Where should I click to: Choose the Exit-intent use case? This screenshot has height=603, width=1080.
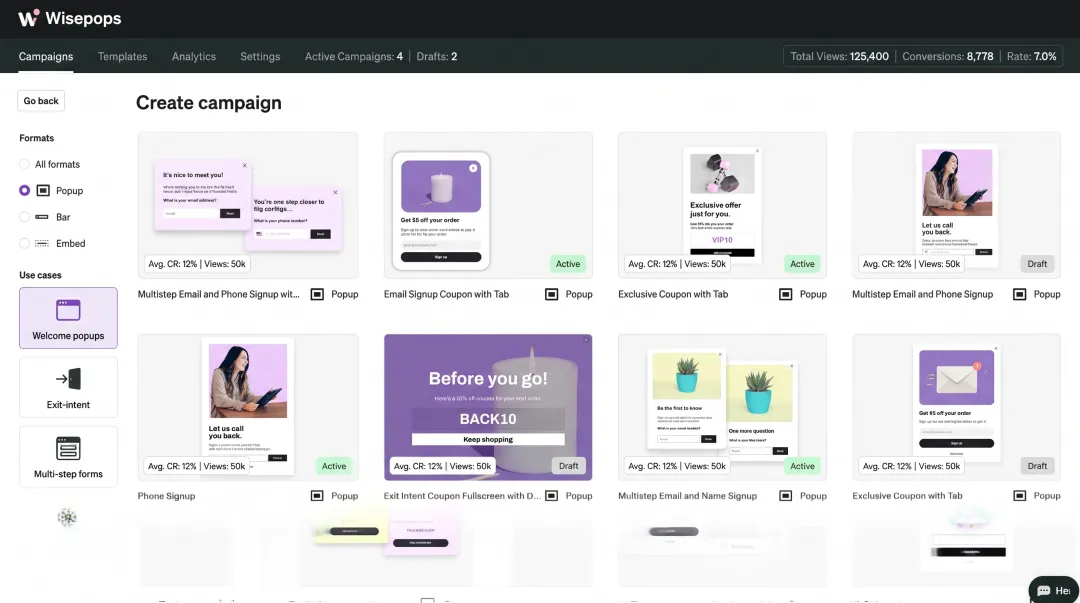[x=68, y=387]
